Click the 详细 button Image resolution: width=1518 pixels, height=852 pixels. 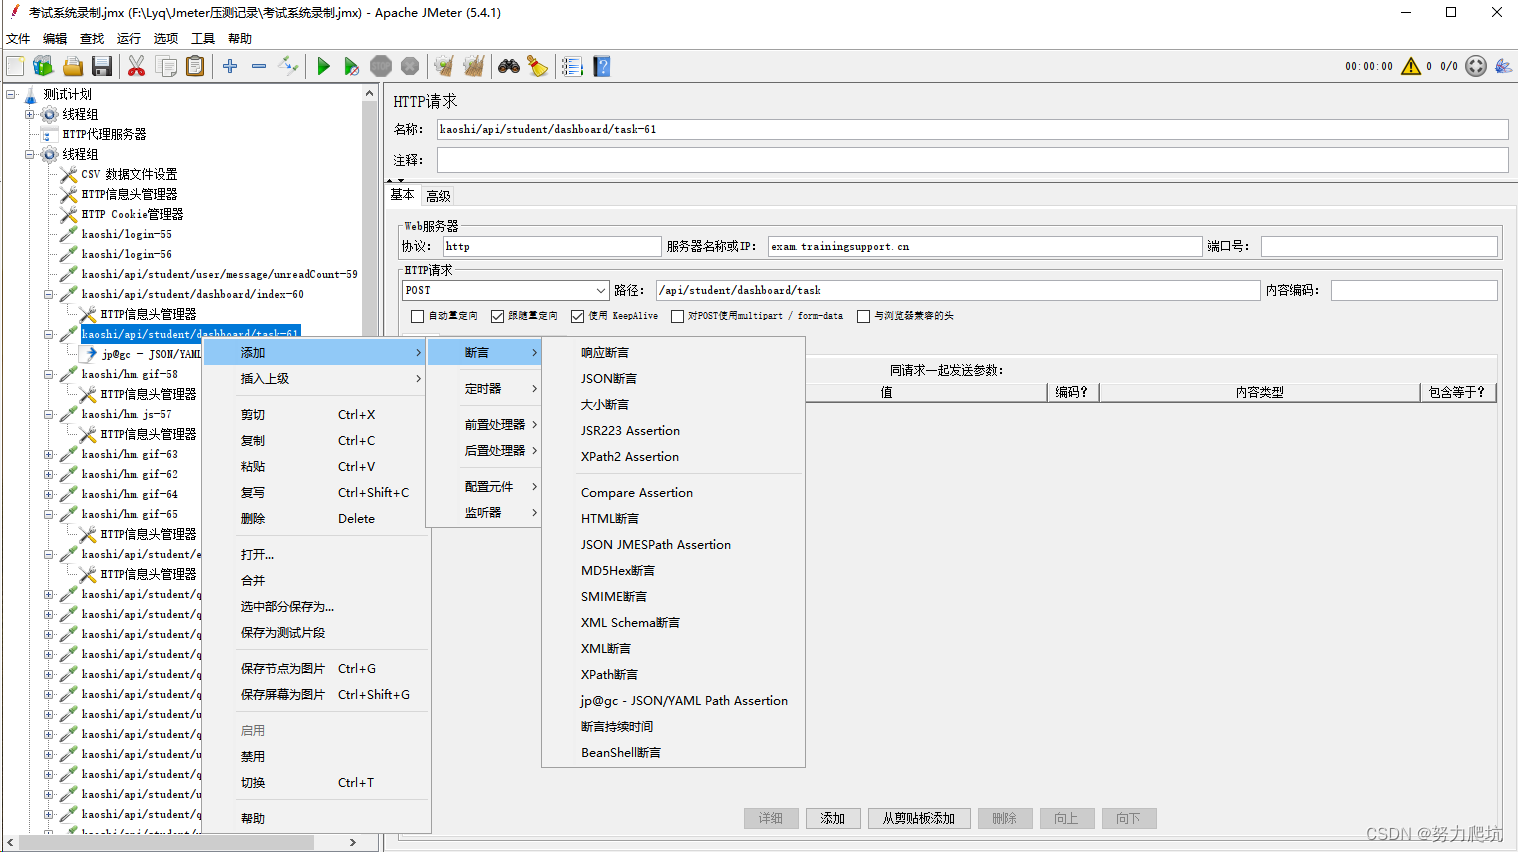pyautogui.click(x=771, y=818)
